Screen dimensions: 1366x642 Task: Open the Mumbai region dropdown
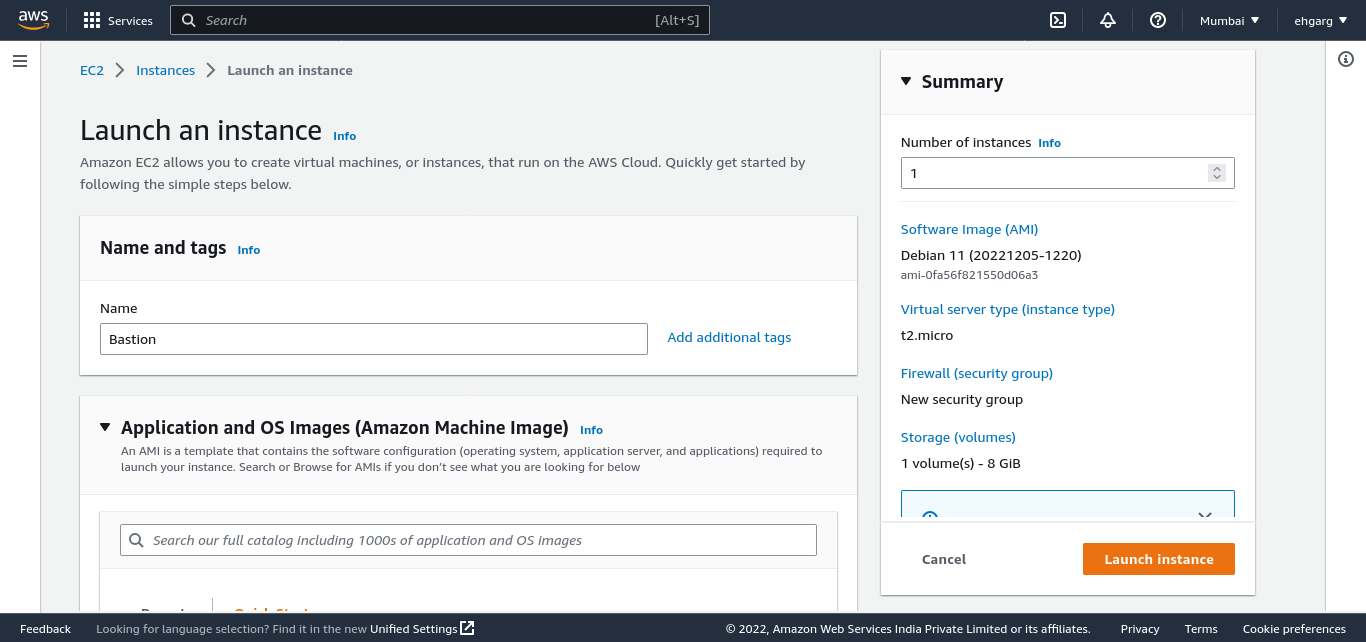click(1230, 20)
